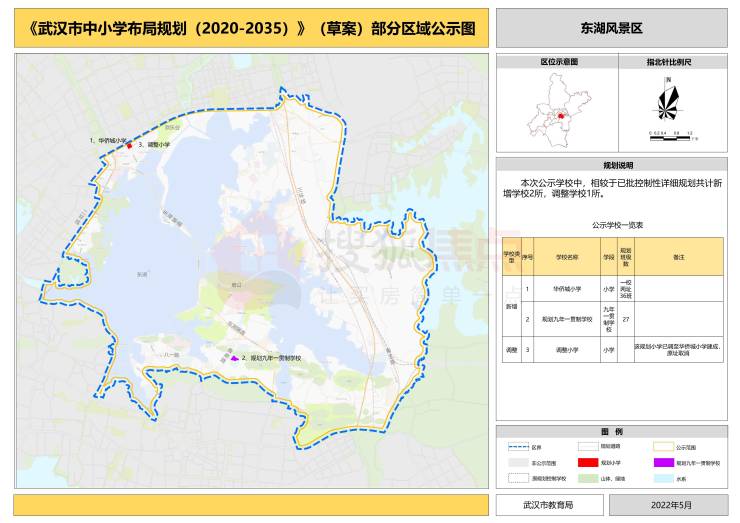Screen dimensions: 740x523
Task: Click the Wuhan outline locator map thumbnail
Action: (558, 111)
